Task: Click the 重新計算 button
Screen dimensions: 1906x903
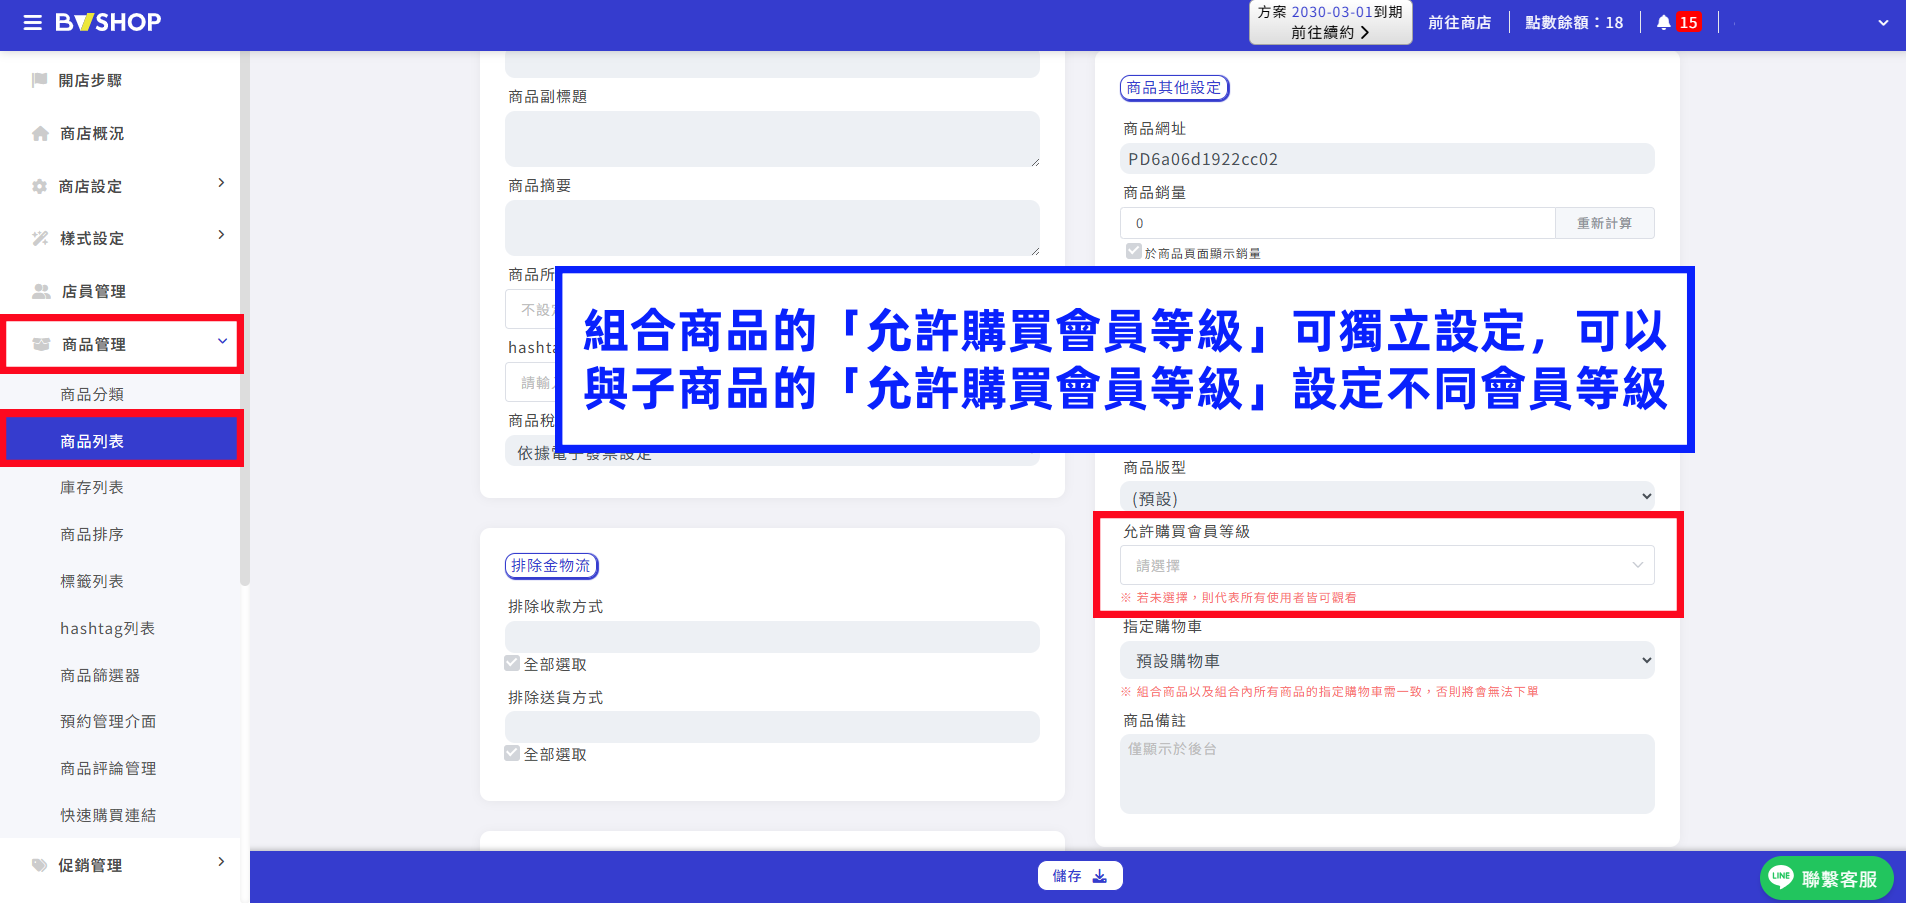Action: [x=1604, y=223]
